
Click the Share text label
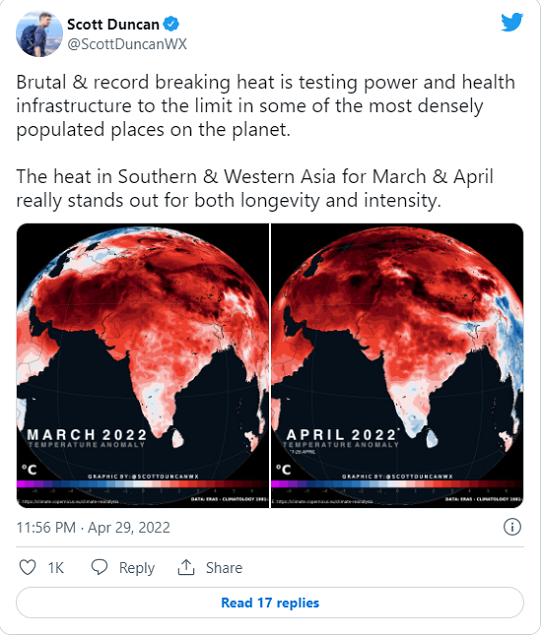click(x=224, y=567)
